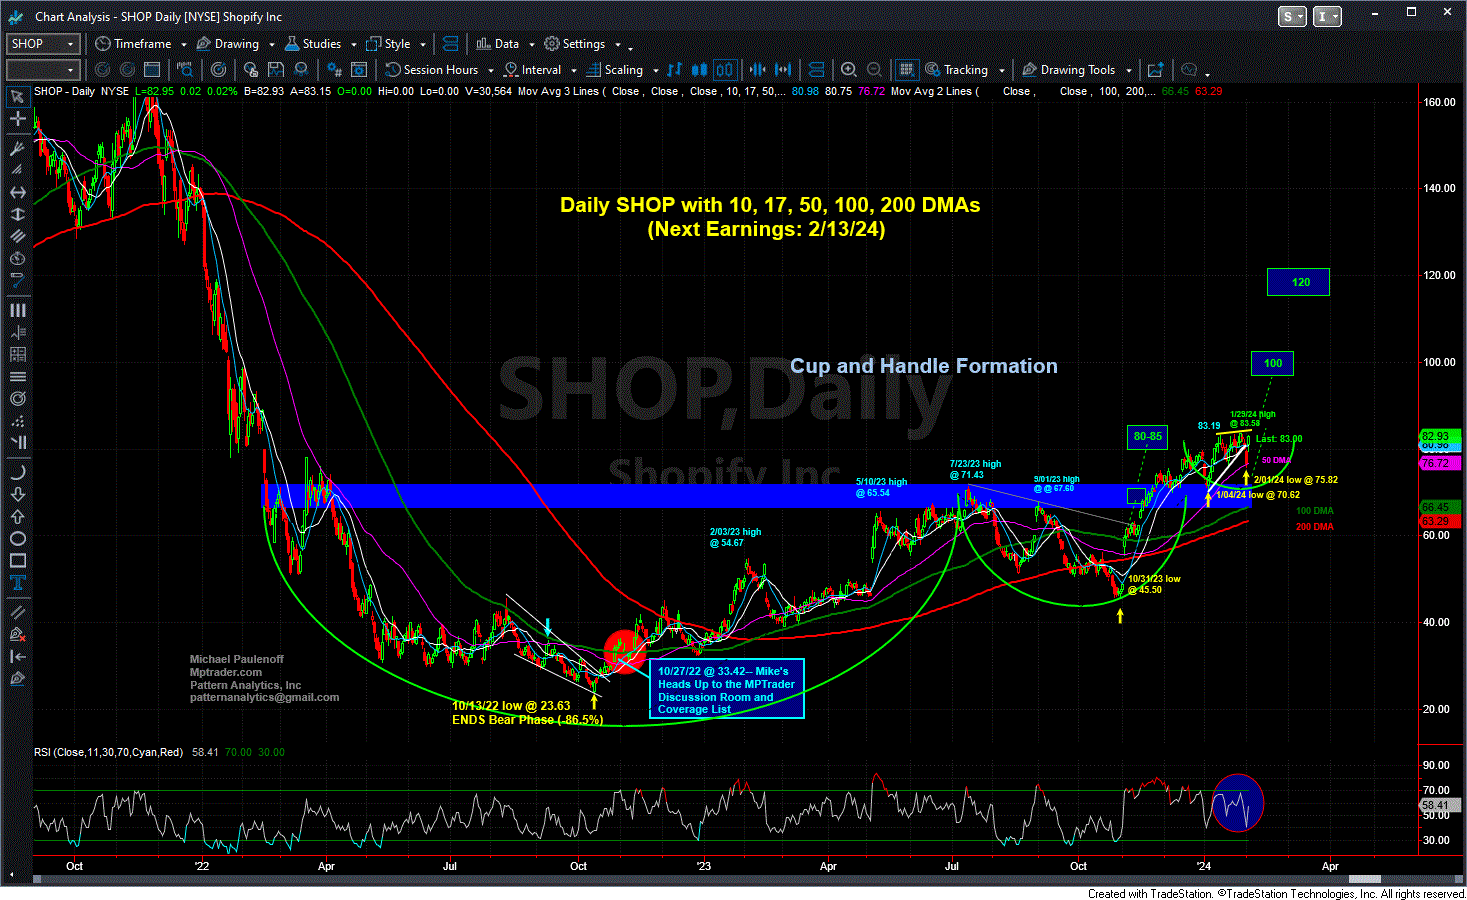This screenshot has height=900, width=1467.
Task: Click the Tracking button
Action: [x=957, y=70]
